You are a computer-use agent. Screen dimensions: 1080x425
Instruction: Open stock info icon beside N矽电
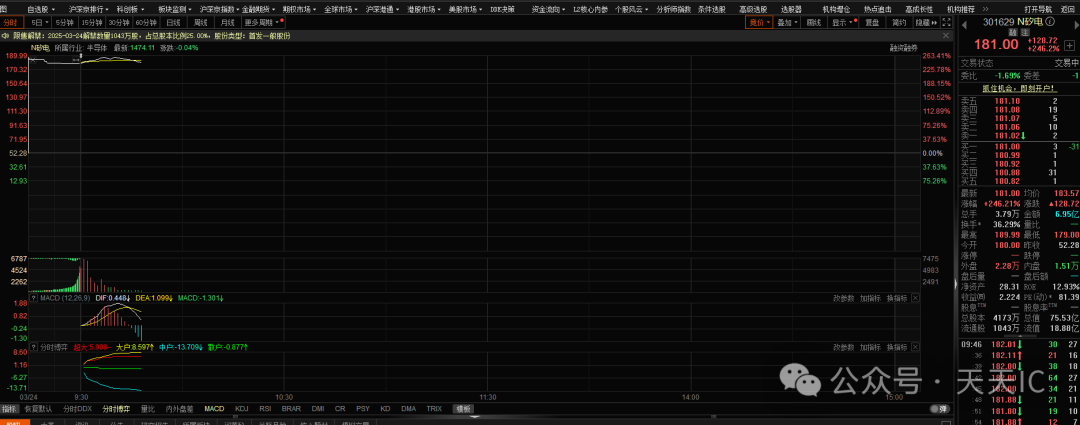click(1050, 22)
